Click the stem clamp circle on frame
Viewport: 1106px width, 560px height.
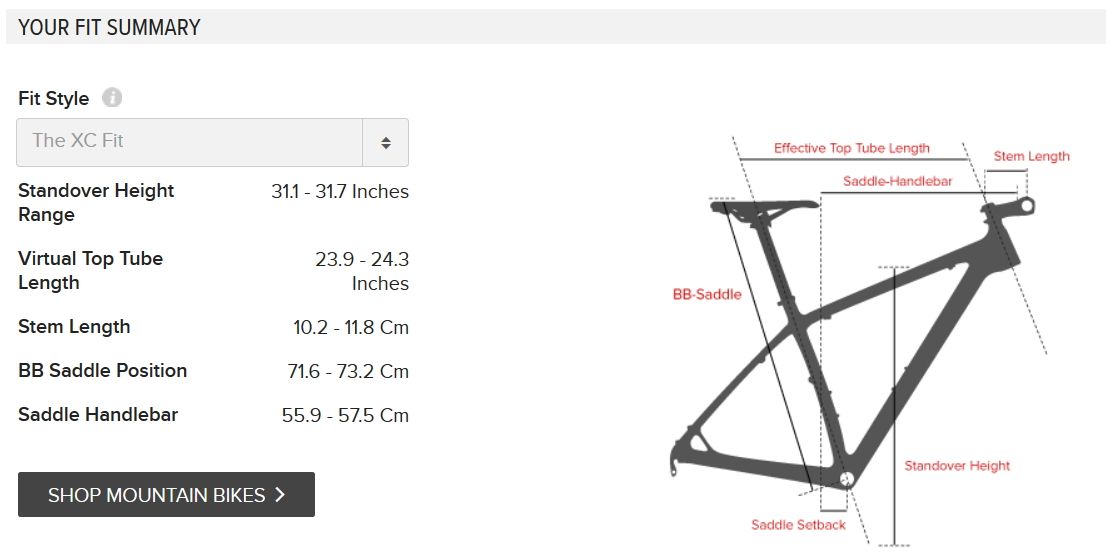pyautogui.click(x=1026, y=206)
